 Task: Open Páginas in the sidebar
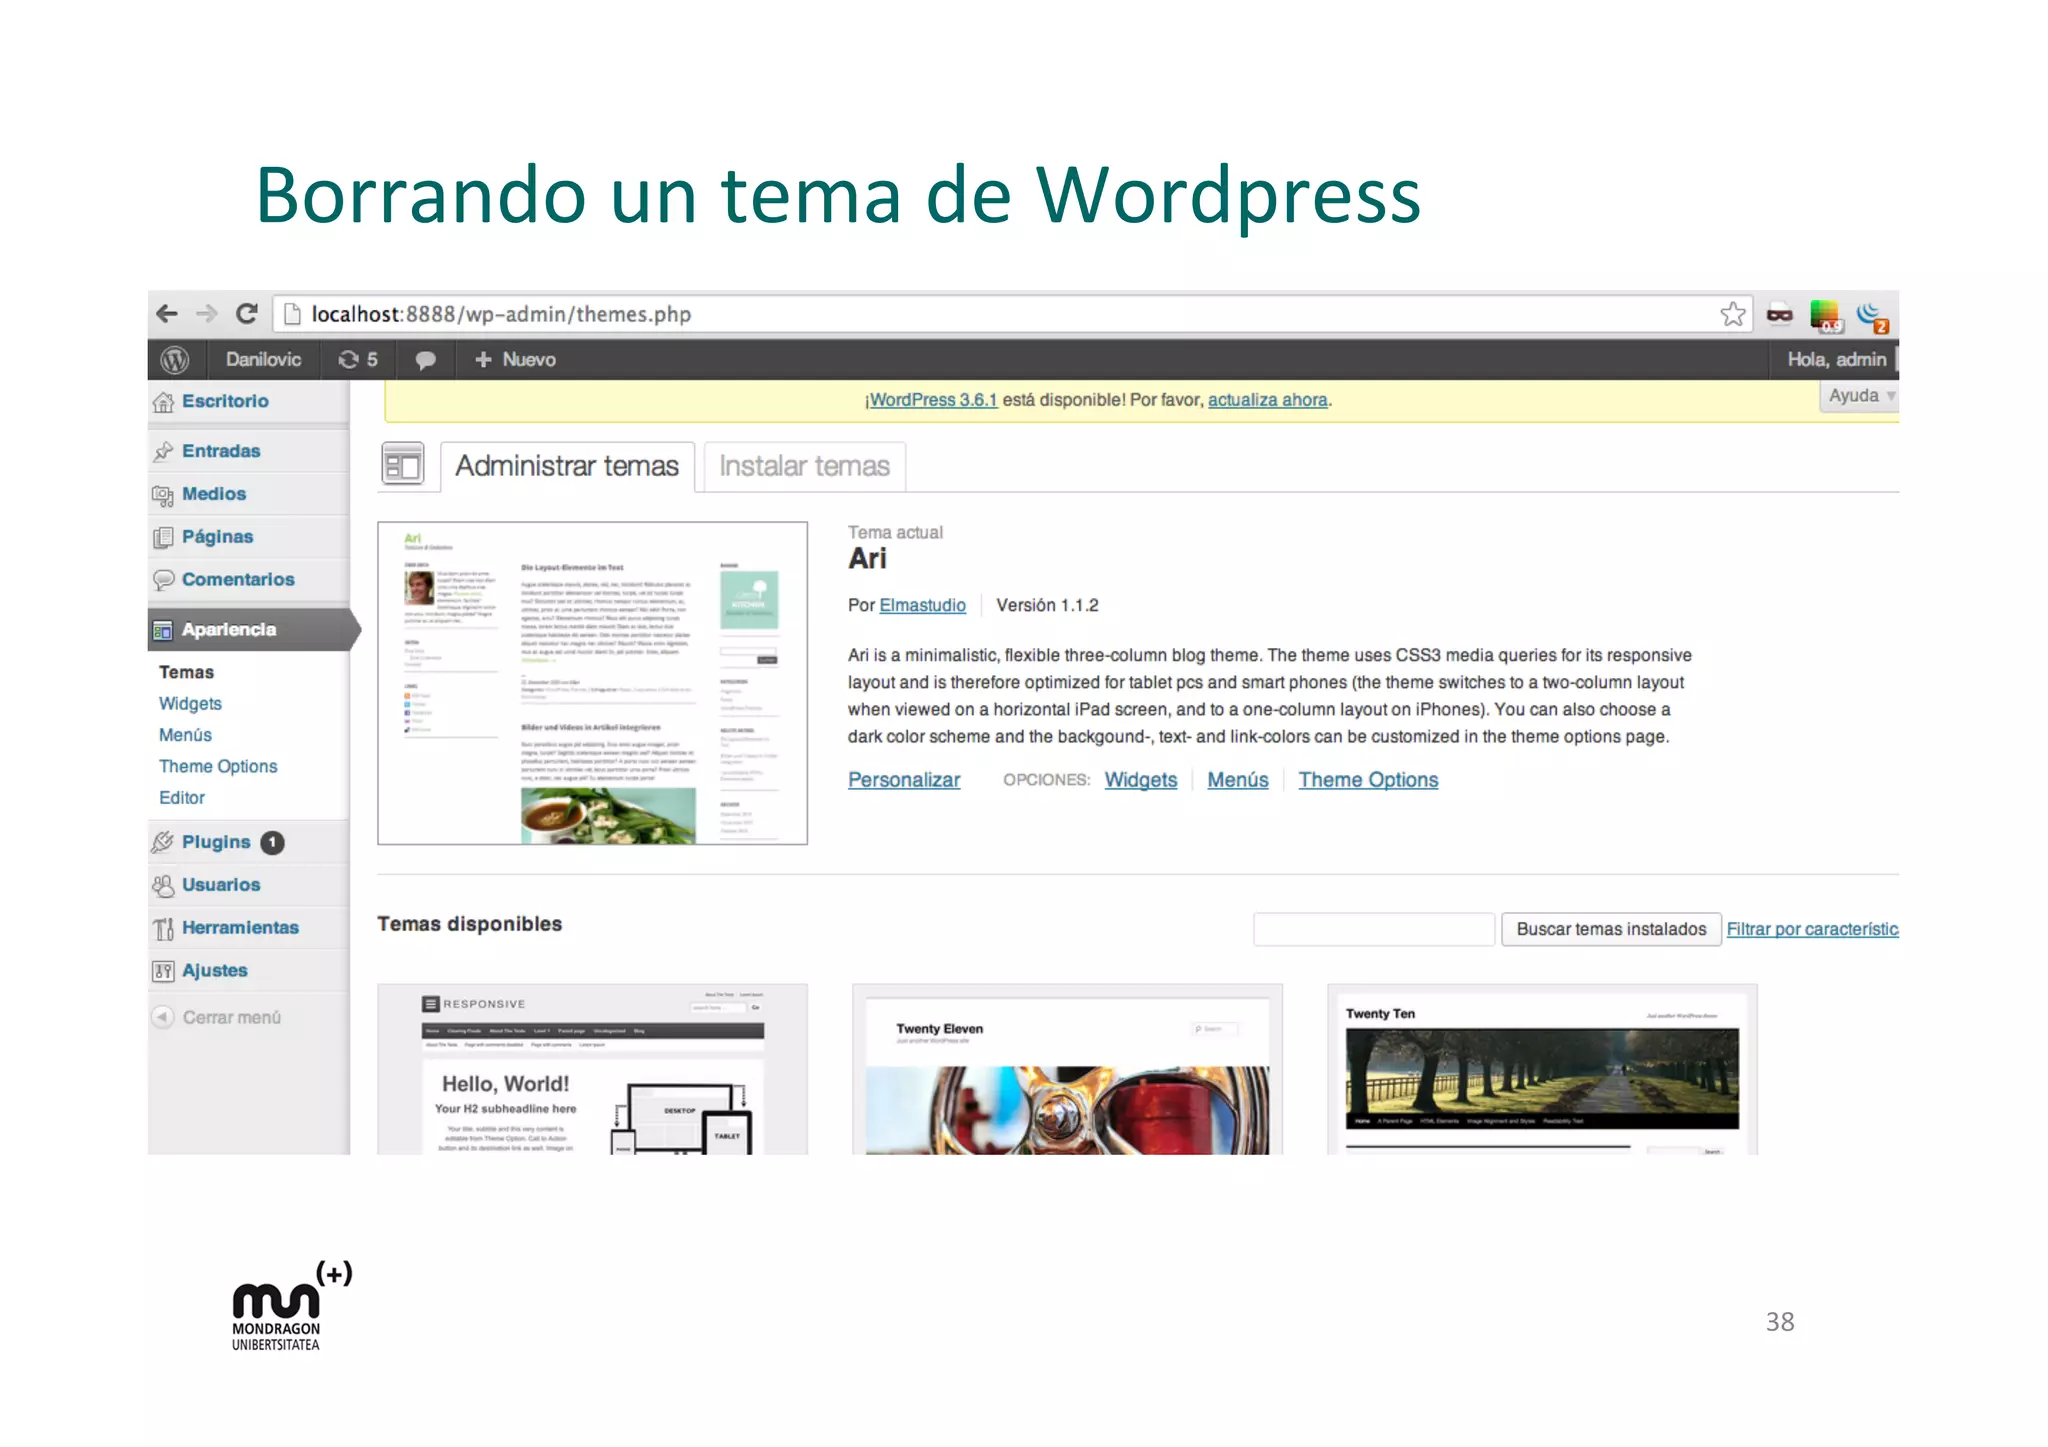(x=217, y=537)
